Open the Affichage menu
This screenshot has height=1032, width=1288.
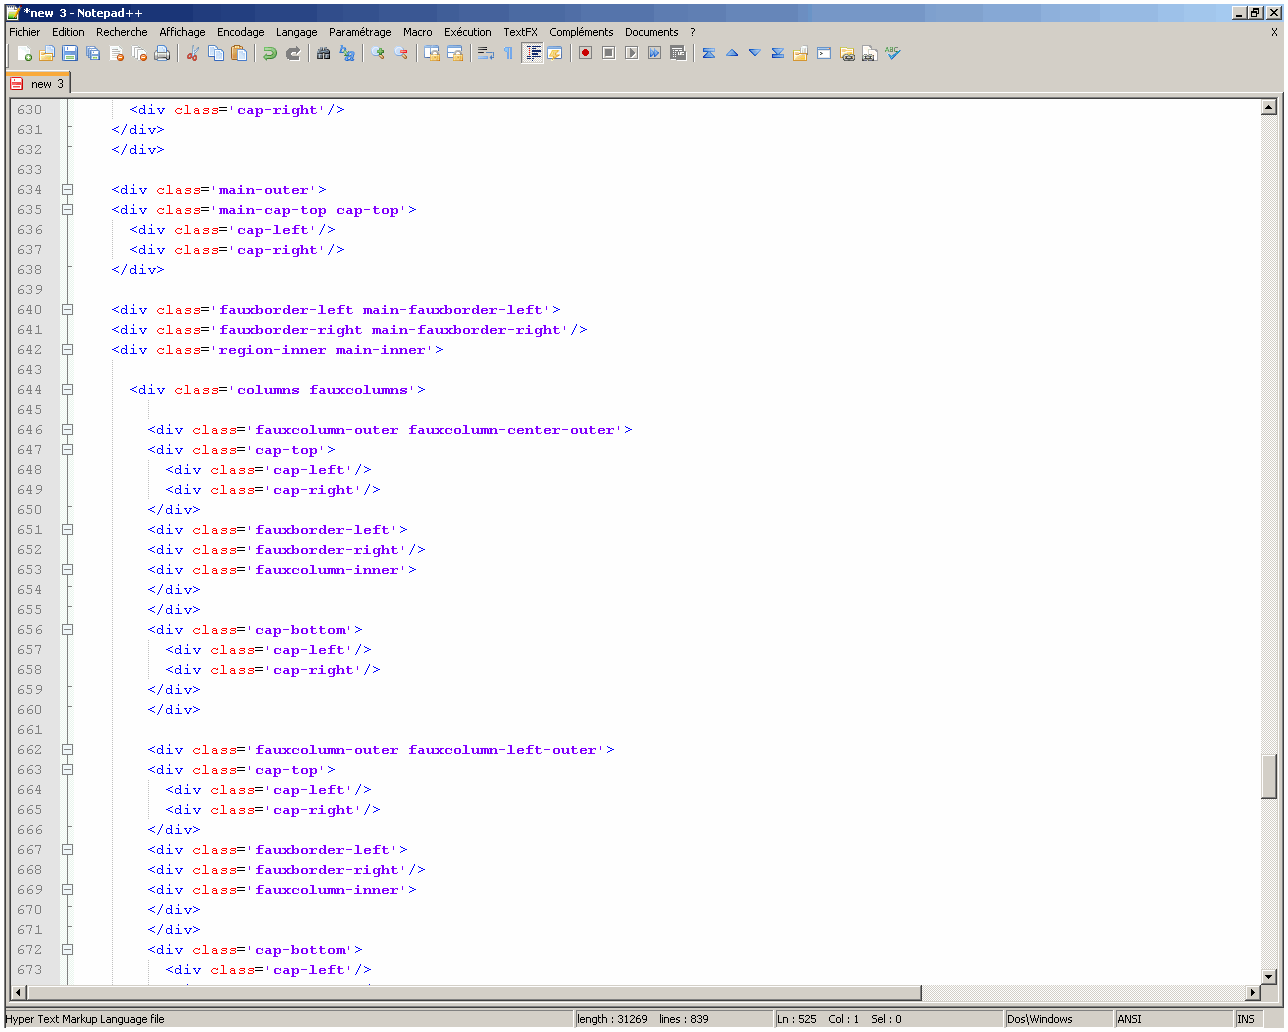(182, 32)
